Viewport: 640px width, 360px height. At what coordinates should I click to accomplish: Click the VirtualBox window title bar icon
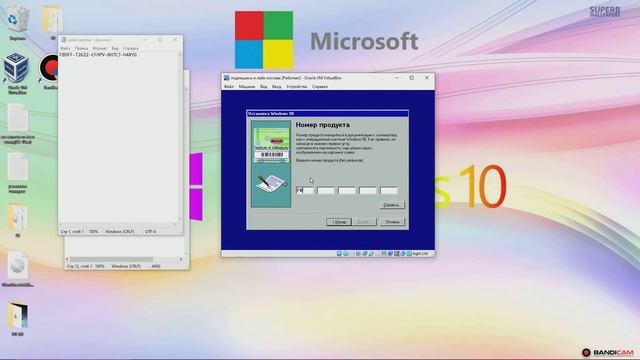227,78
